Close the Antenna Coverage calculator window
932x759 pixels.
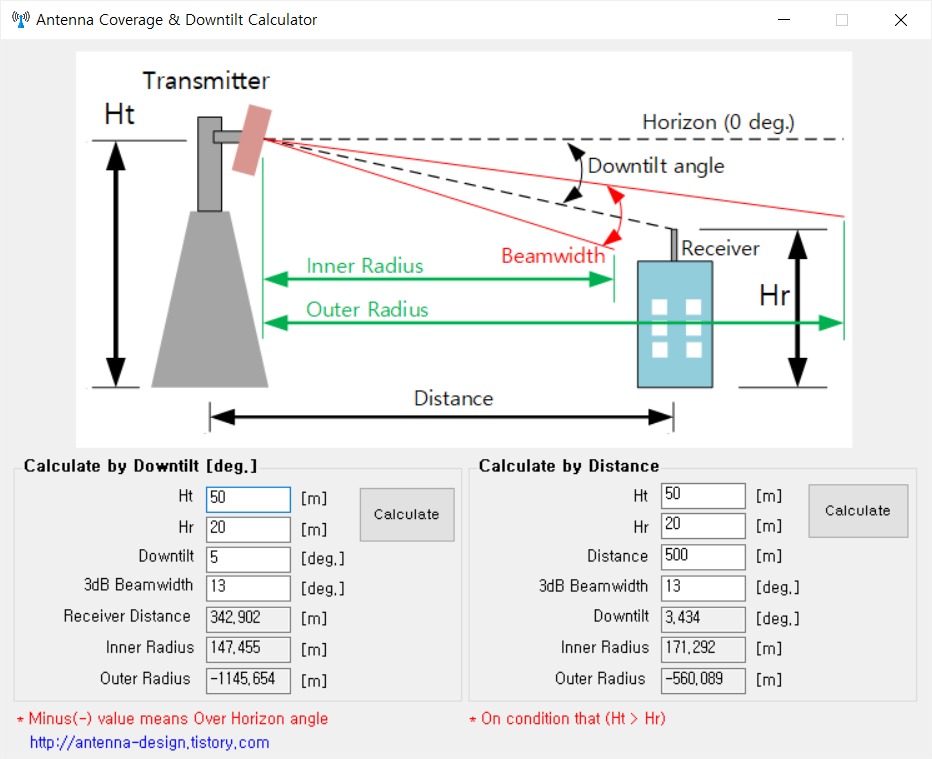(x=900, y=20)
